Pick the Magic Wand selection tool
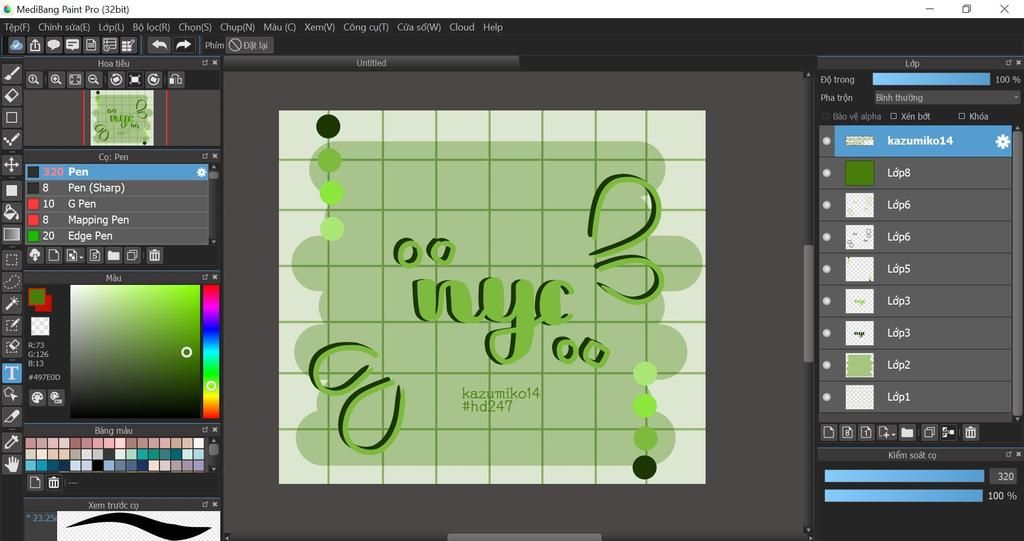Viewport: 1024px width, 541px height. [12, 303]
